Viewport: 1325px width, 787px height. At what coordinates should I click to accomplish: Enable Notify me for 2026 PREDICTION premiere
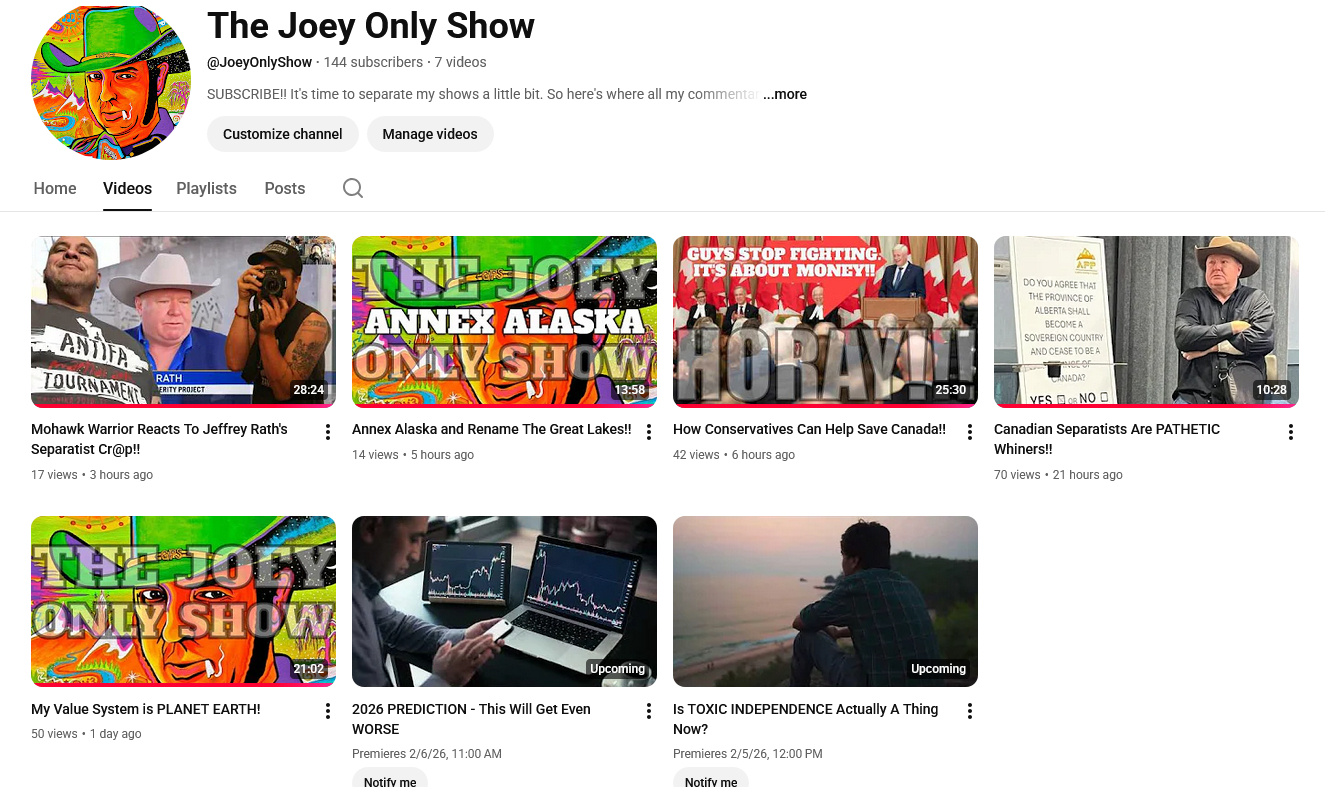(x=390, y=780)
